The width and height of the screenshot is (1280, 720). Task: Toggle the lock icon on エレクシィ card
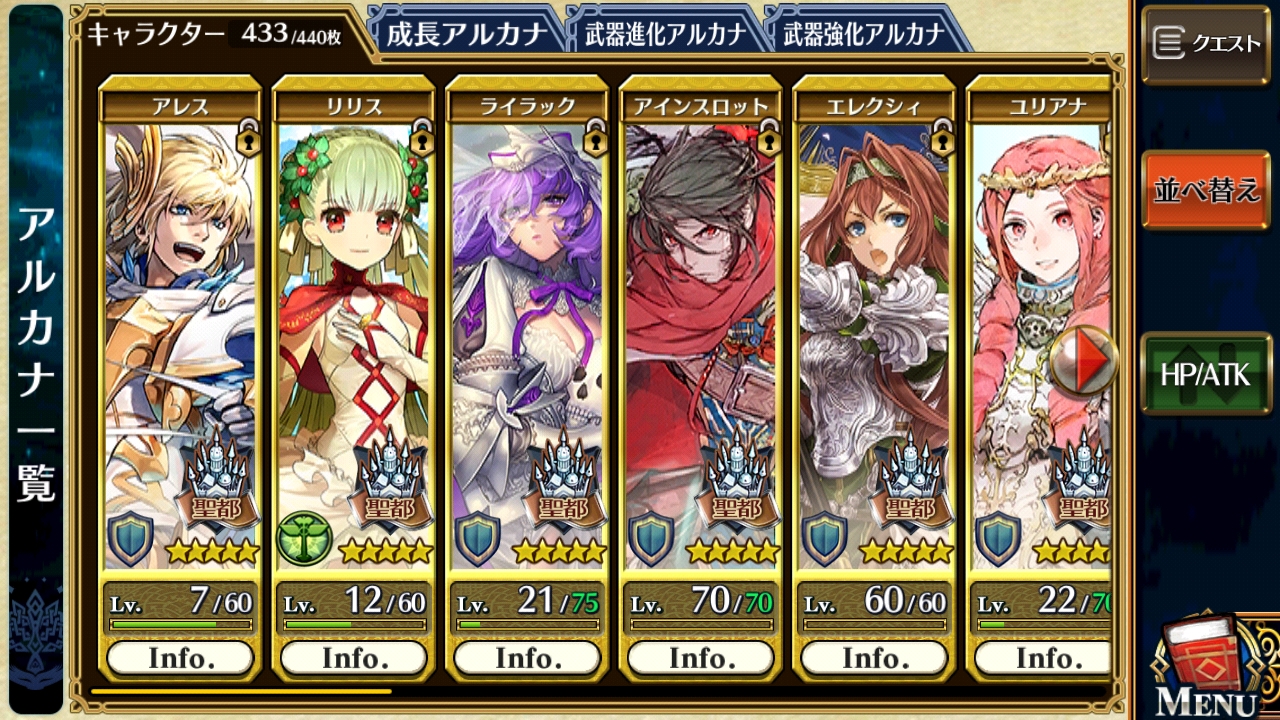pyautogui.click(x=943, y=139)
